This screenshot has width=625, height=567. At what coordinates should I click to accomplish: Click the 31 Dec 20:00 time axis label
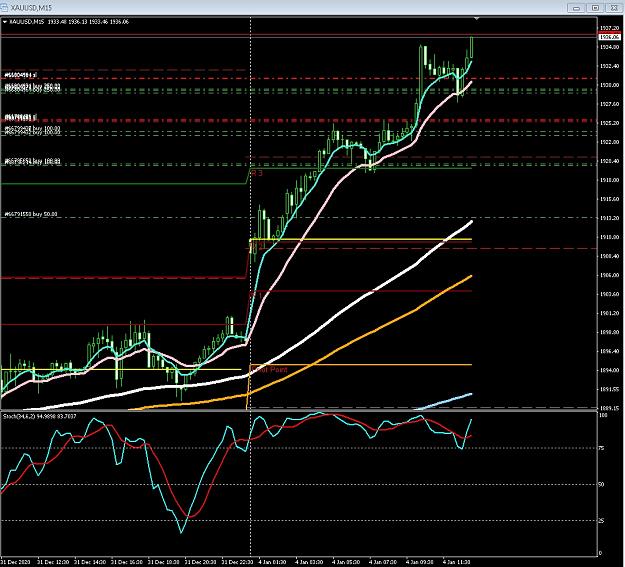point(200,562)
